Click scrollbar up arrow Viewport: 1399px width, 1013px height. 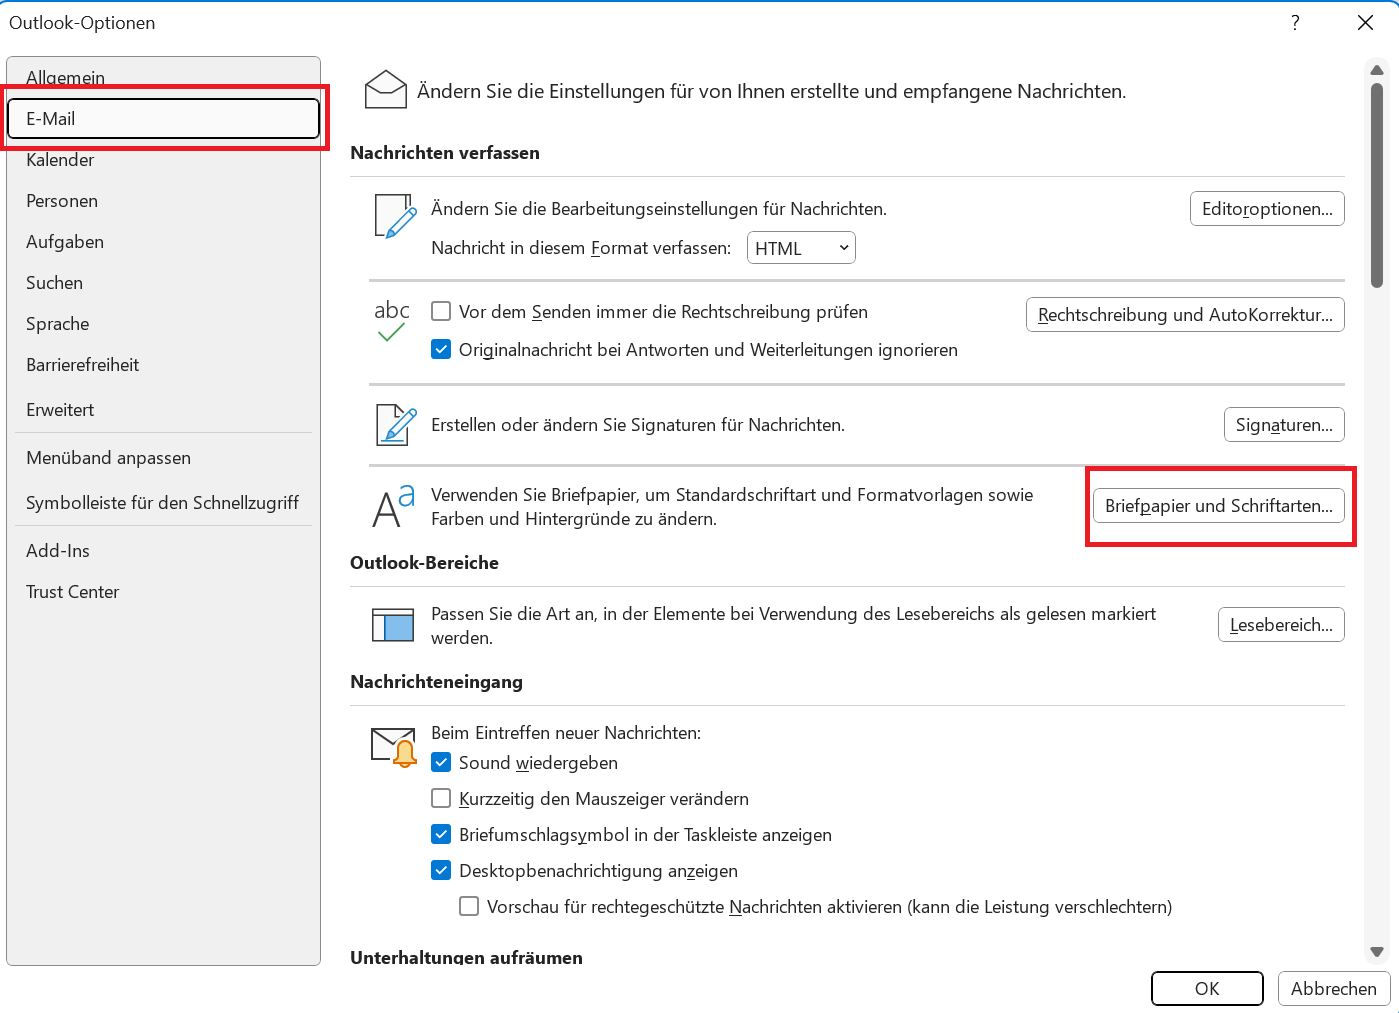1377,70
